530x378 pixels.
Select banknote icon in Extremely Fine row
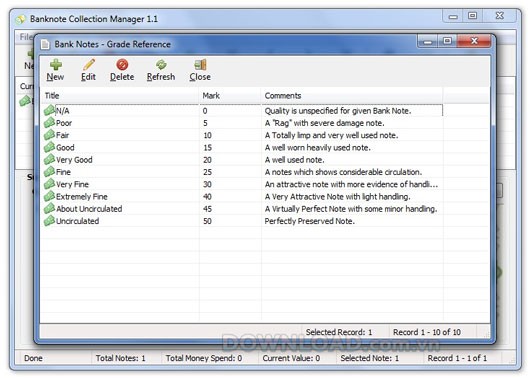coord(49,196)
